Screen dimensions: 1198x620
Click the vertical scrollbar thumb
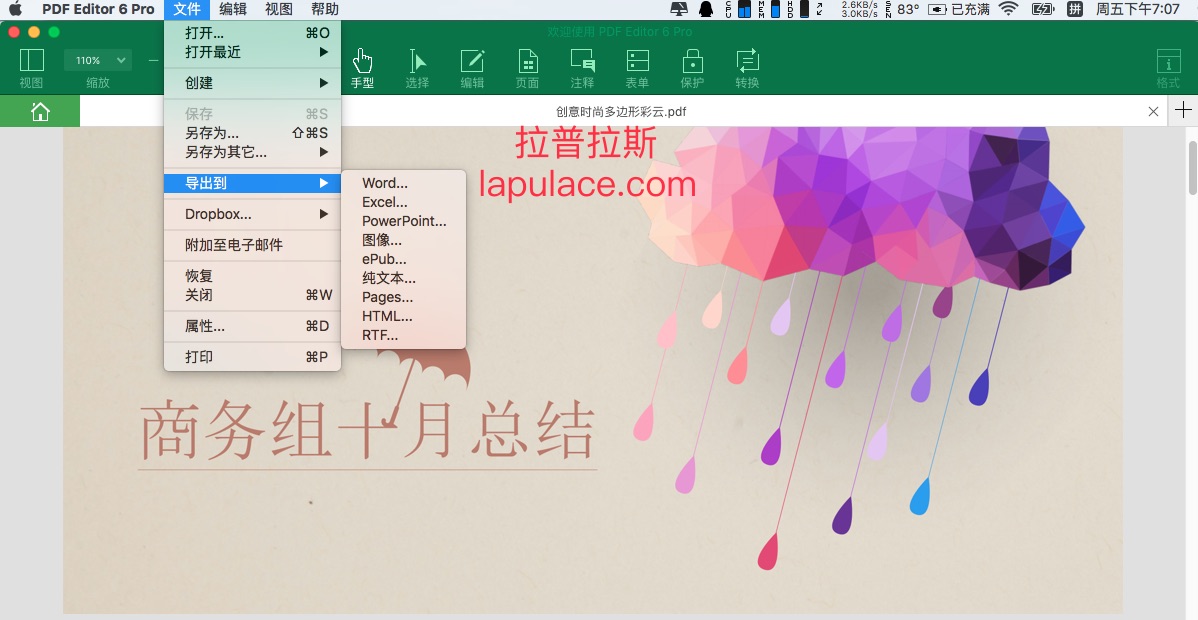(x=1191, y=167)
